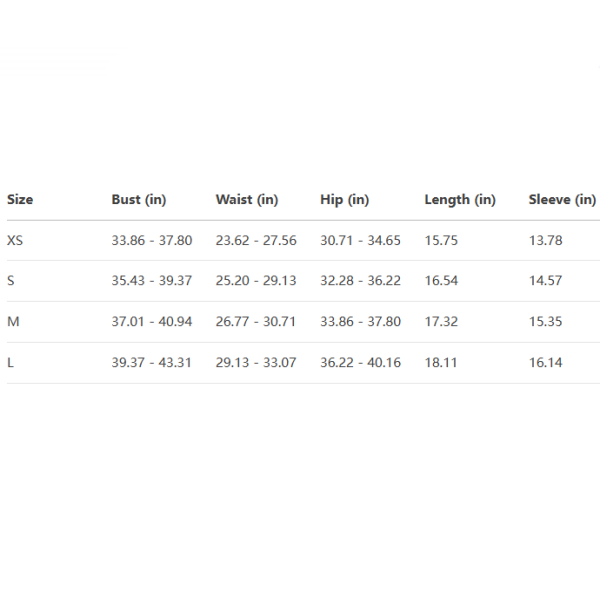This screenshot has width=600, height=600.
Task: Click the L size row label
Action: click(11, 363)
